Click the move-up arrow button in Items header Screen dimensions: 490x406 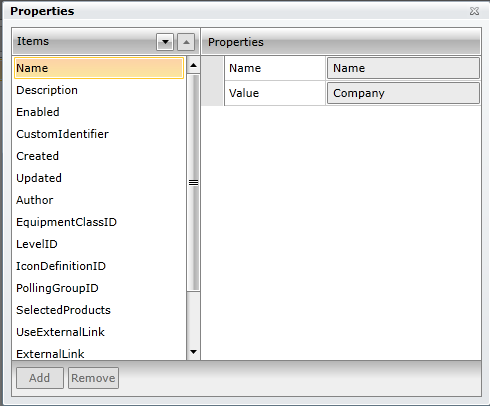(186, 42)
